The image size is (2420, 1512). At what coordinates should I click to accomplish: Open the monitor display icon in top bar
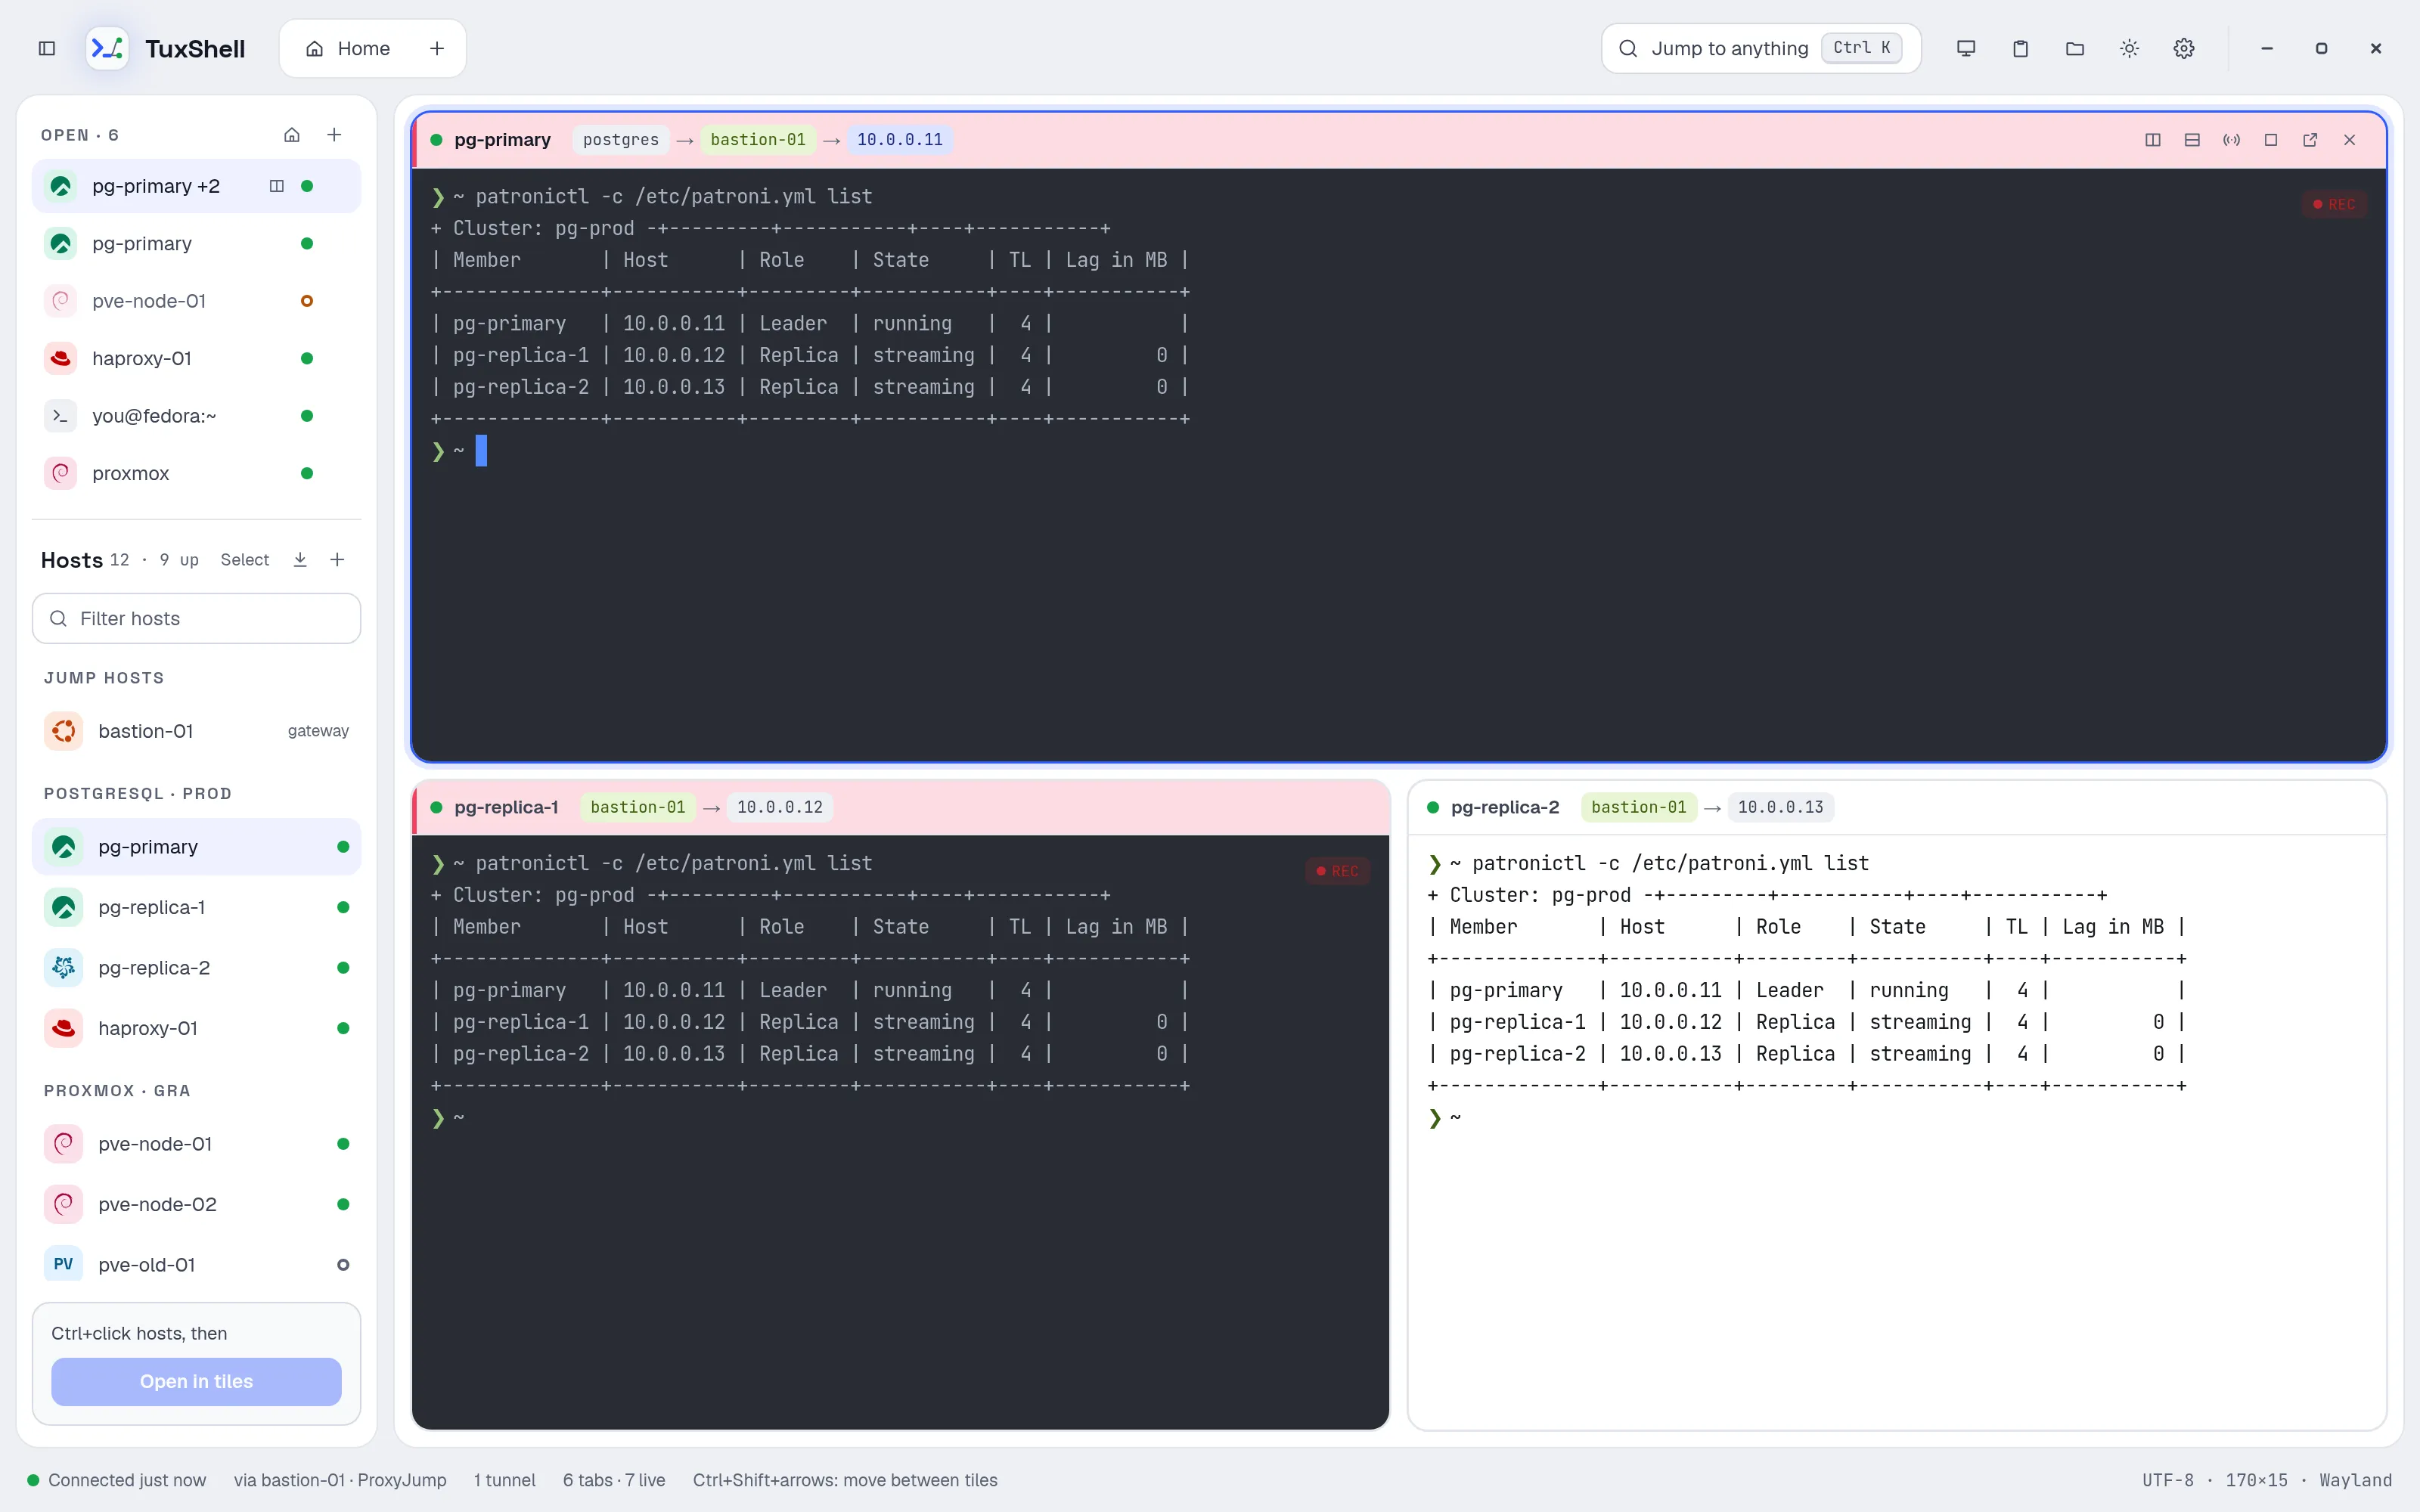tap(1966, 48)
